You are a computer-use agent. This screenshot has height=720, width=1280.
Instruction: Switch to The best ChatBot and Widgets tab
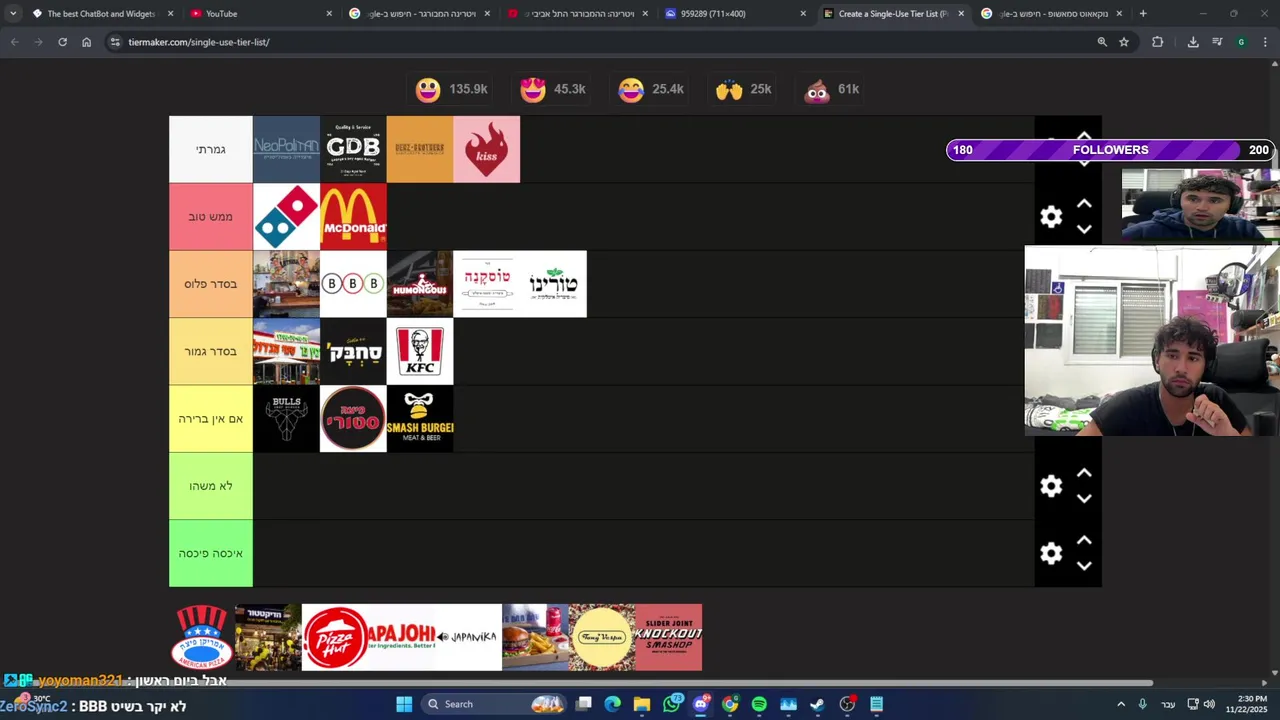[100, 14]
